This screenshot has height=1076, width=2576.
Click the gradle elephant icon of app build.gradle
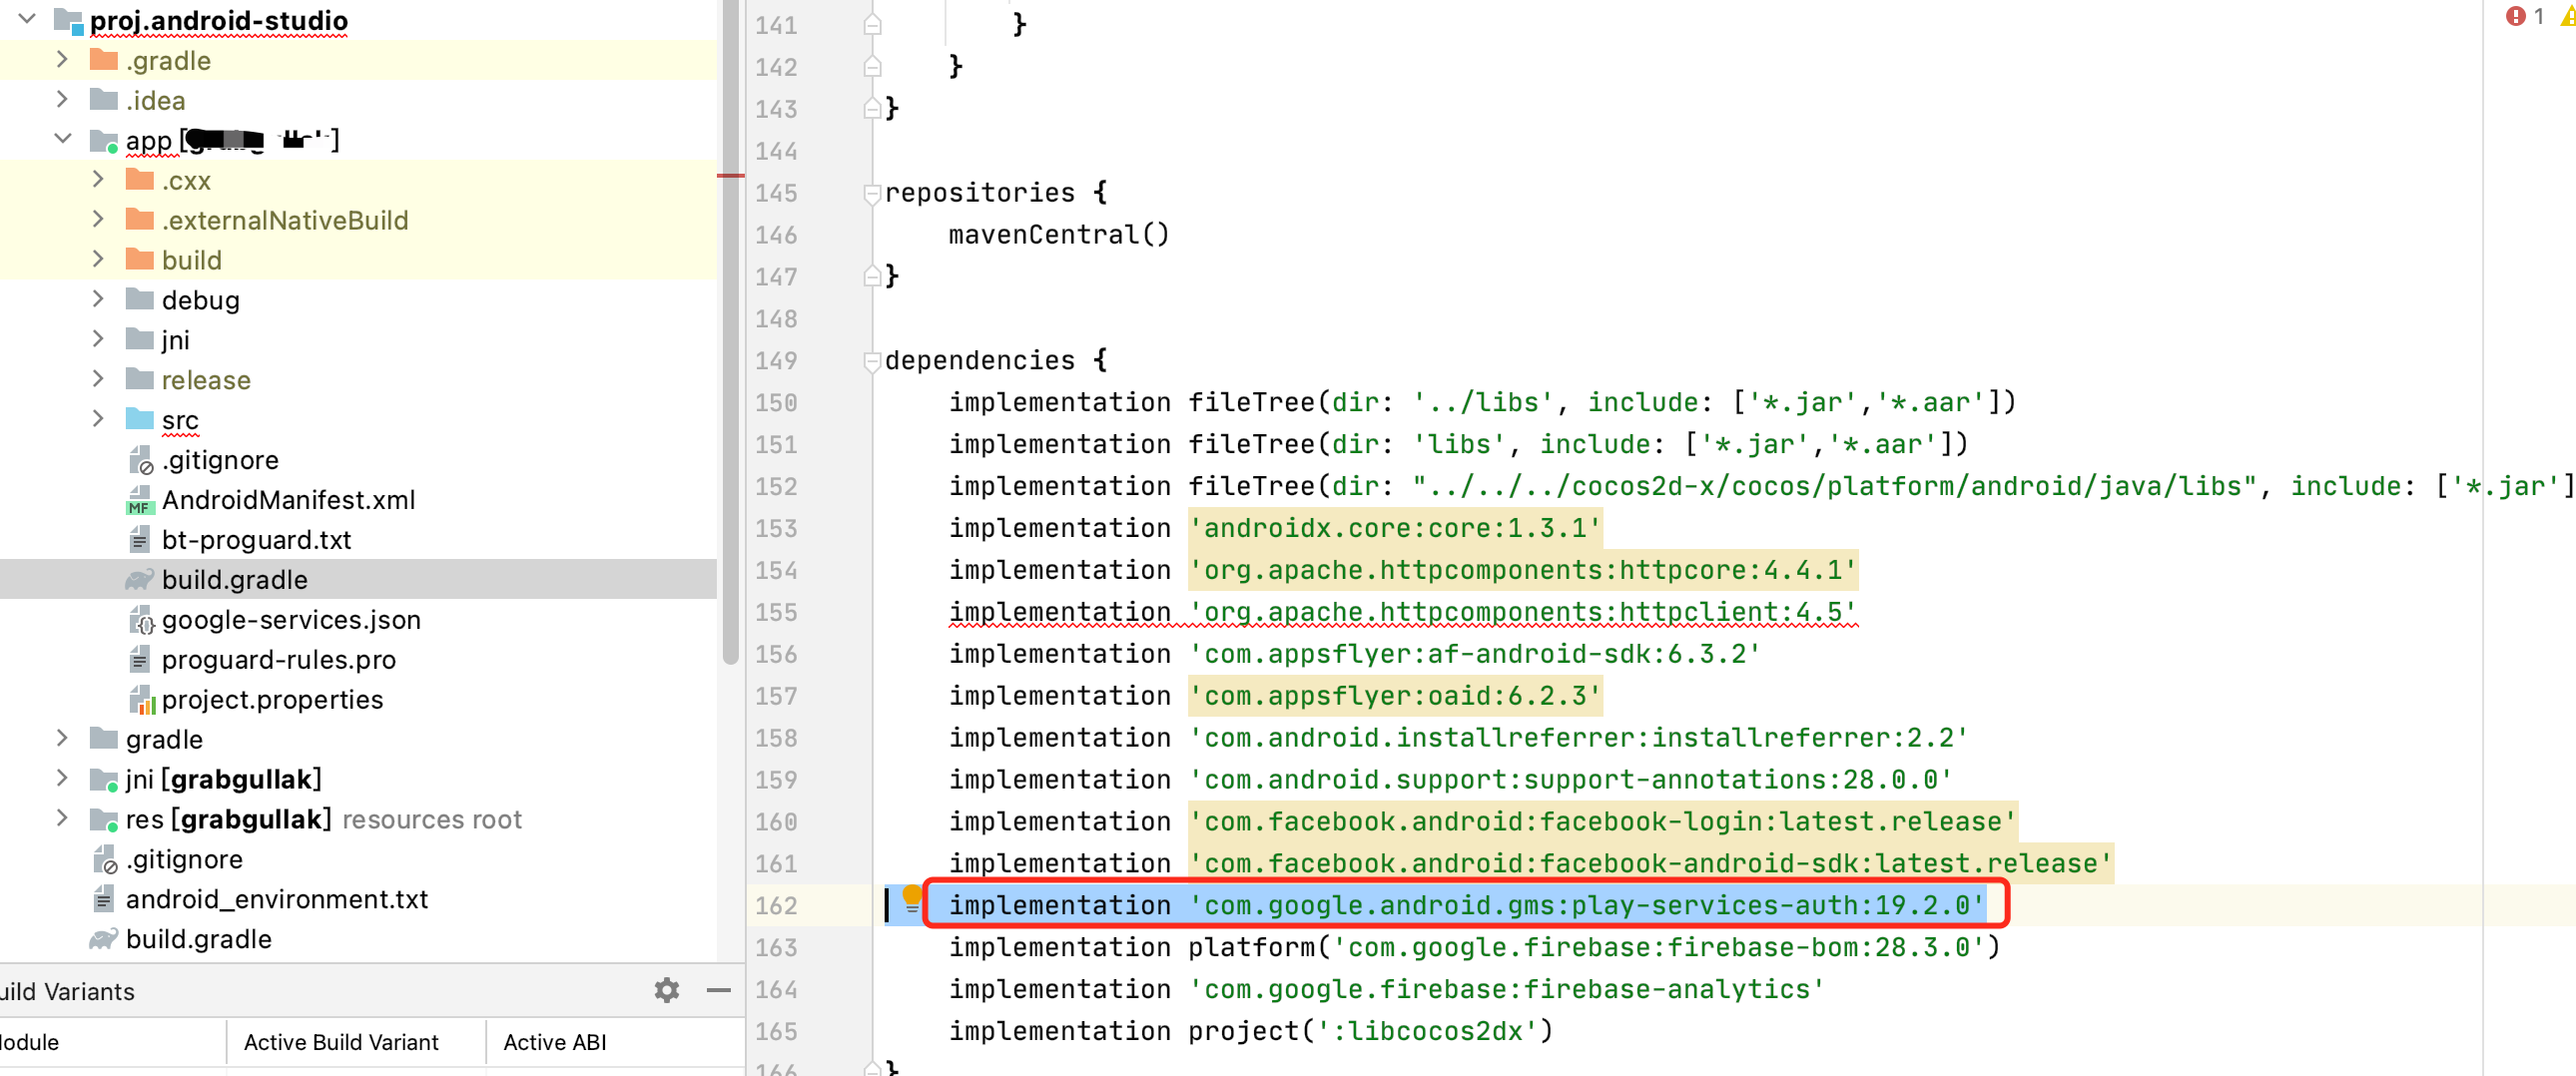tap(140, 579)
